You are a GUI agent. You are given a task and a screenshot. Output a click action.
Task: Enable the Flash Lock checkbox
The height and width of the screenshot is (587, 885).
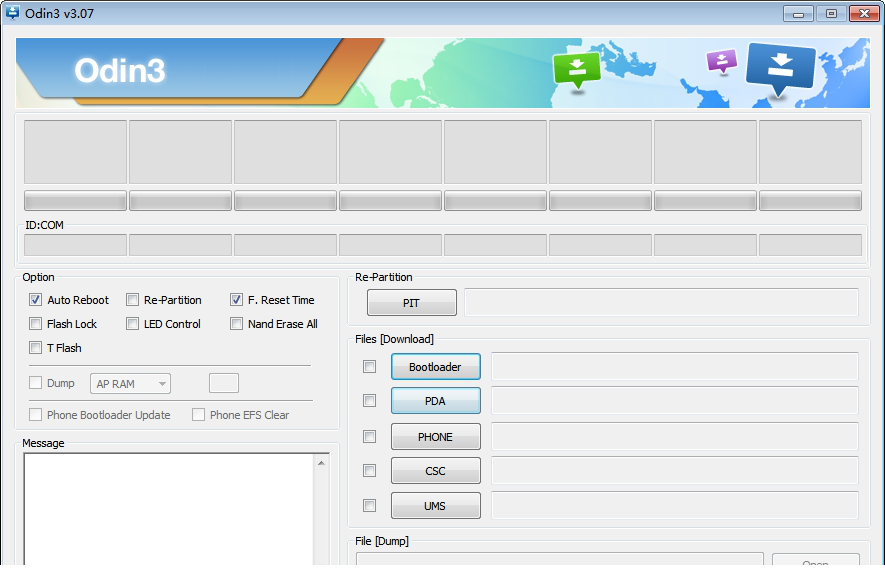(x=36, y=324)
